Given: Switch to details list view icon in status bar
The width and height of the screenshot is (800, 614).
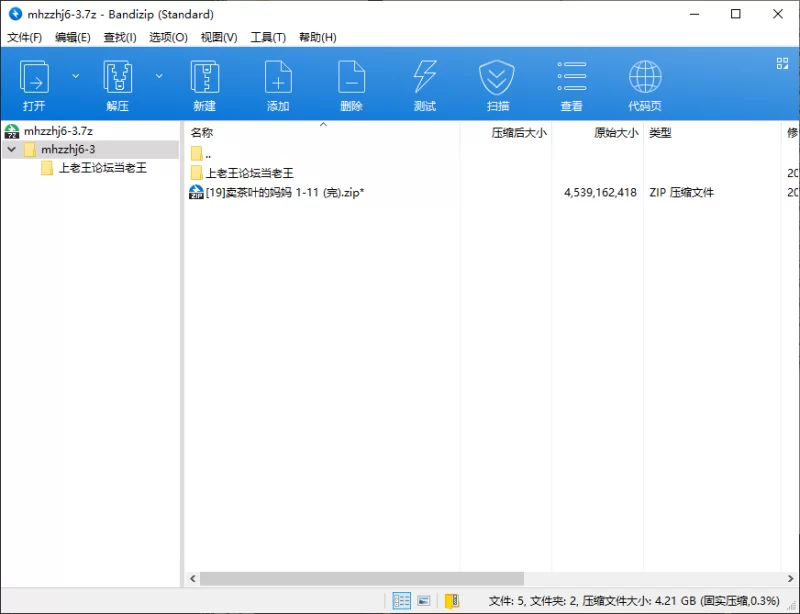Looking at the screenshot, I should [402, 601].
